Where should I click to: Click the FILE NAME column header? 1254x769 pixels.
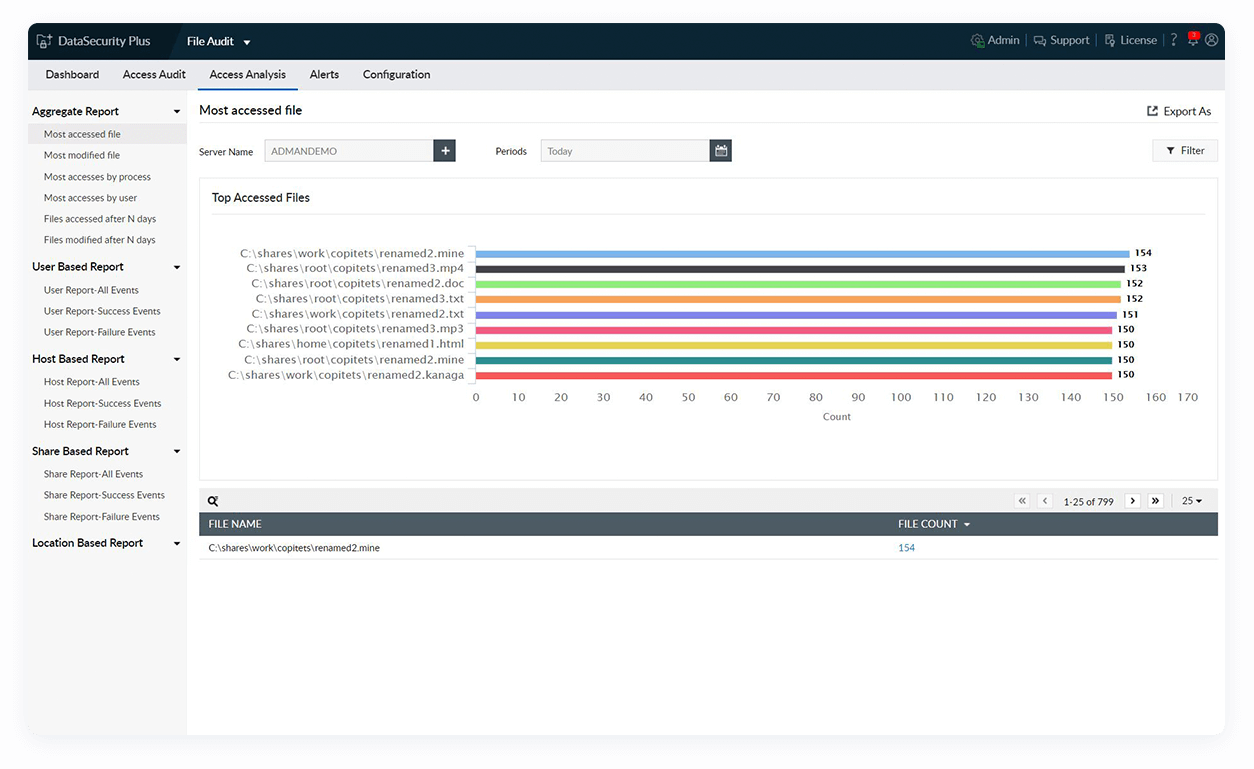[x=235, y=525]
